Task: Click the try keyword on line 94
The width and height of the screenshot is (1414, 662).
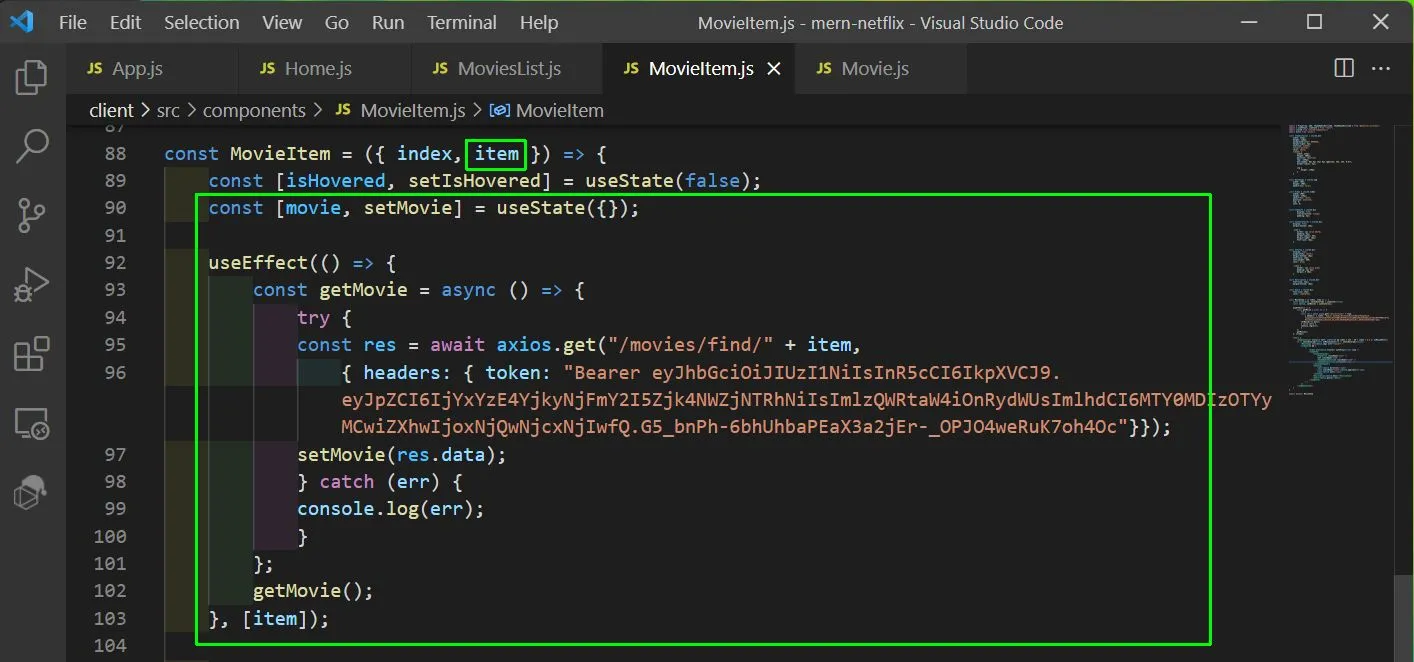Action: [x=313, y=318]
